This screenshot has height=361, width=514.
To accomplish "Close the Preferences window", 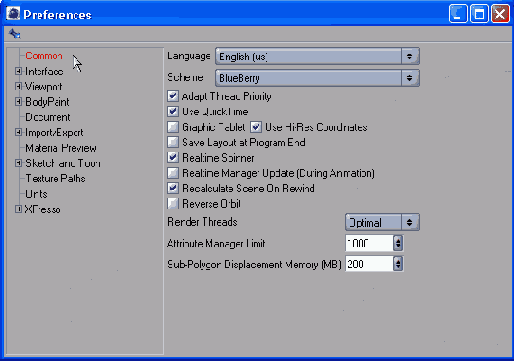I will (500, 14).
